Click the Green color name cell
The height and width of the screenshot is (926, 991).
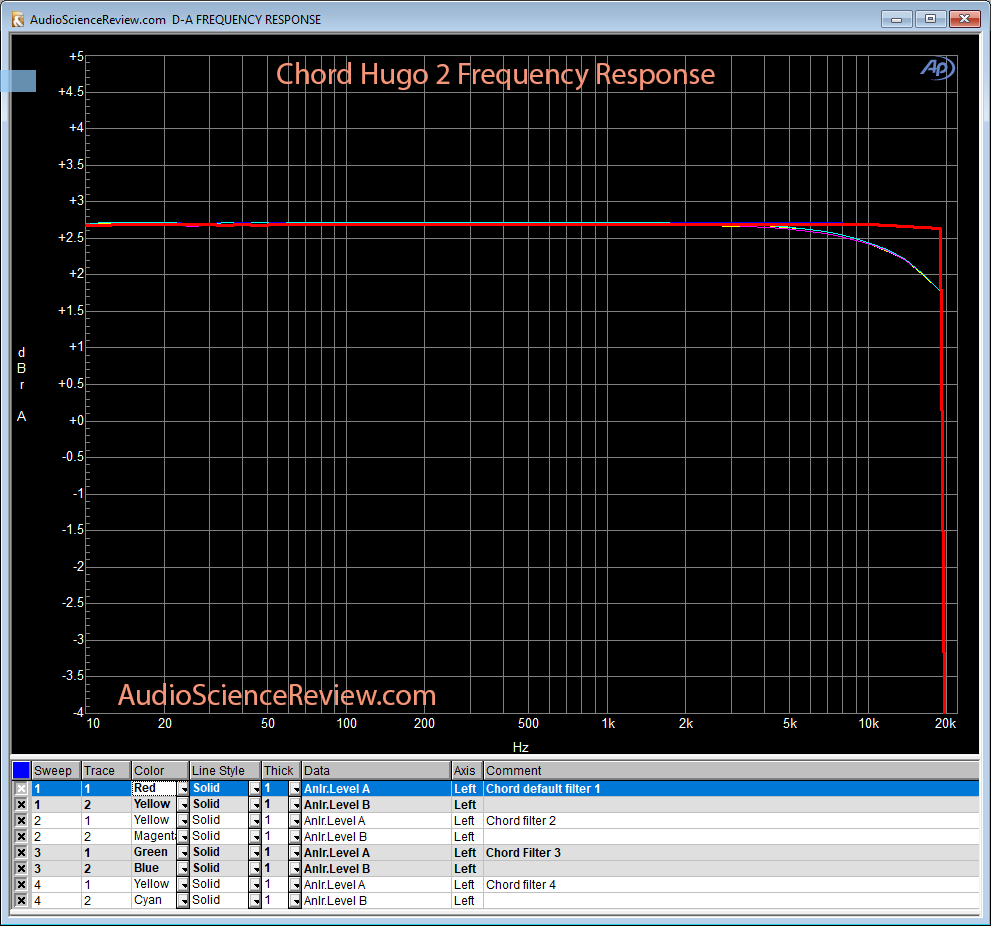coord(154,853)
